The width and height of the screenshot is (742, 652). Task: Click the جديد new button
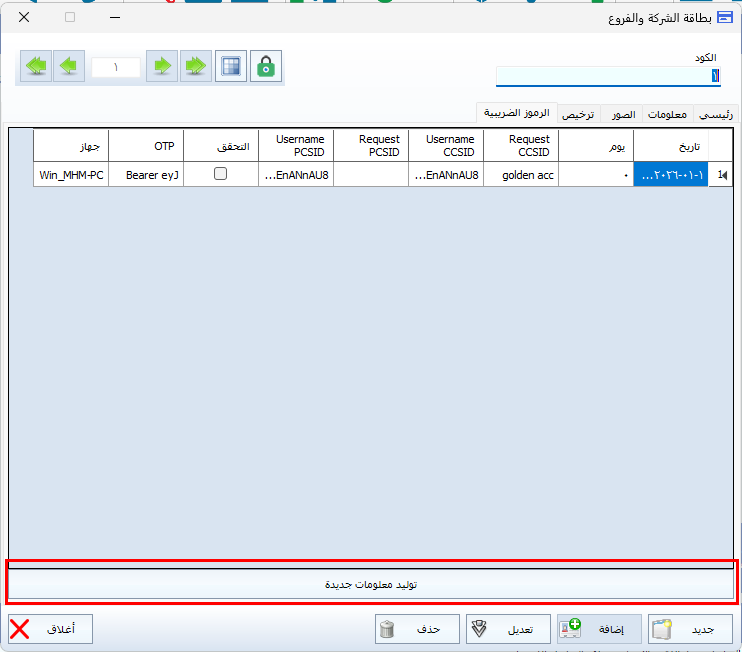(x=690, y=629)
